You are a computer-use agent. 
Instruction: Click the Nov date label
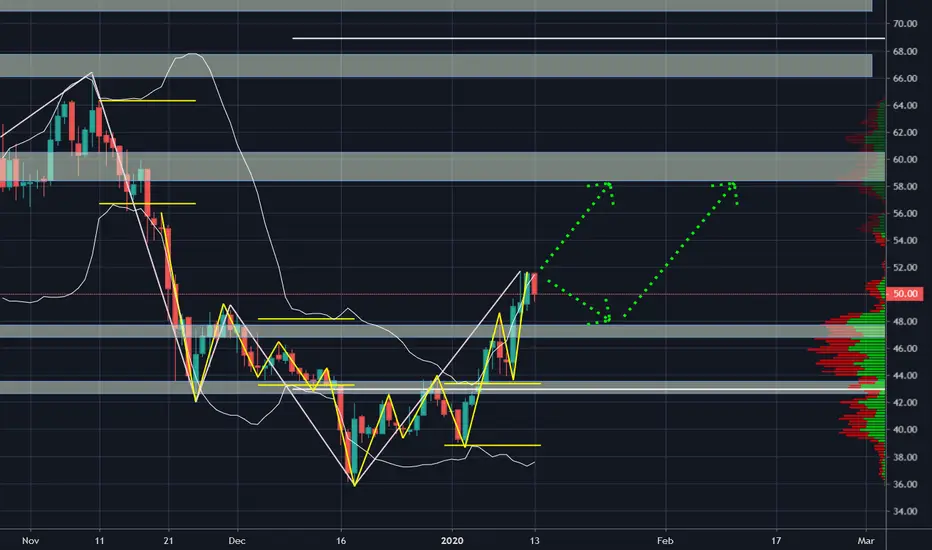tap(30, 540)
